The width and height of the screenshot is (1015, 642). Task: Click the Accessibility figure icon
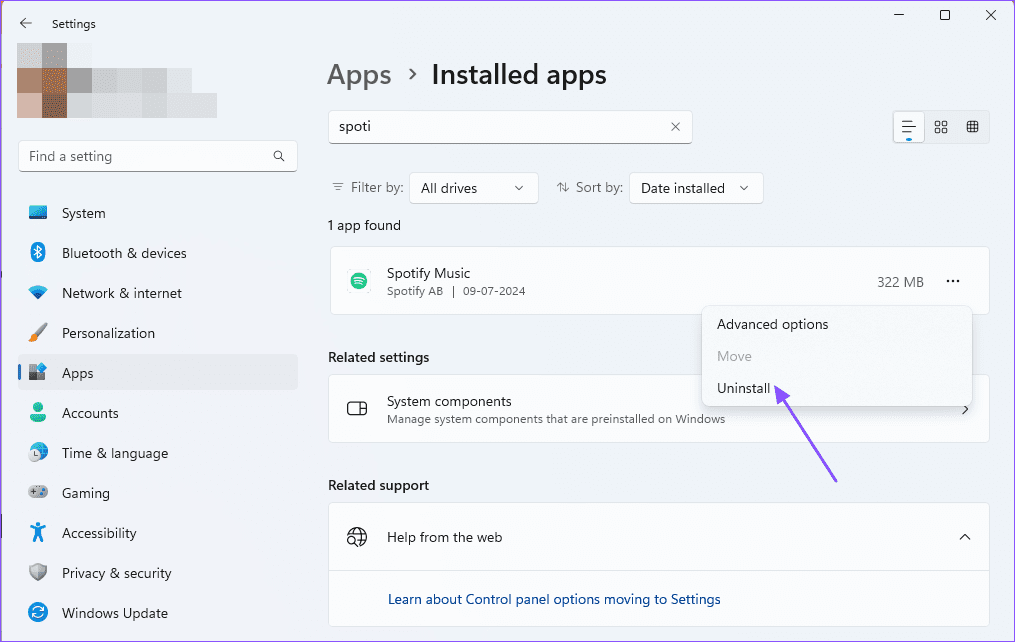point(38,532)
